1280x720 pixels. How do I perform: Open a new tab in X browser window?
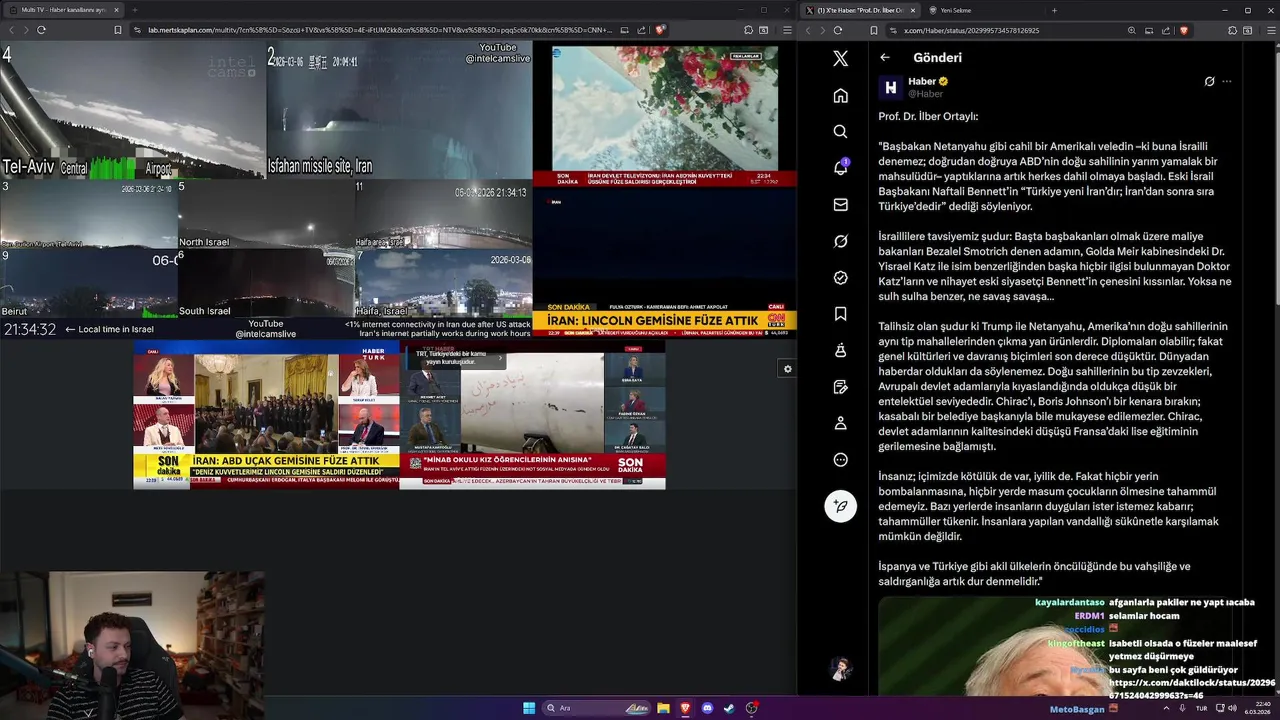point(1054,10)
